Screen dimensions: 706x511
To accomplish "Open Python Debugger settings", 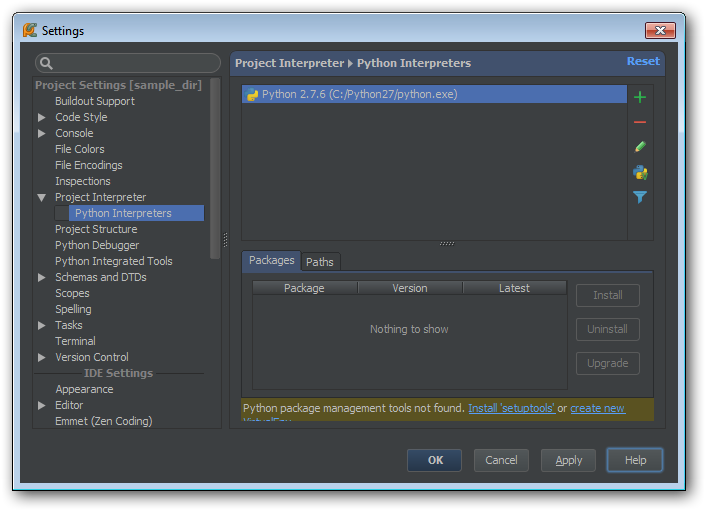I will (97, 245).
